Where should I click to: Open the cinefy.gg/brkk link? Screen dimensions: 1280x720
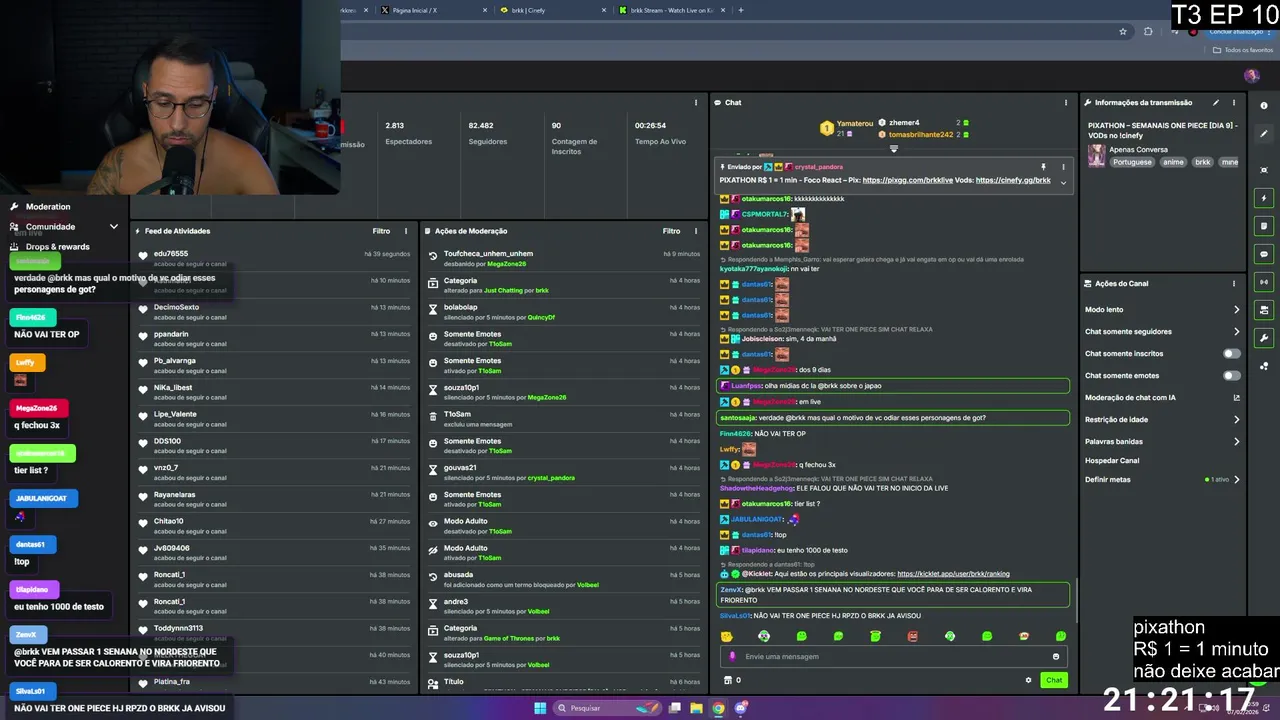point(1013,180)
